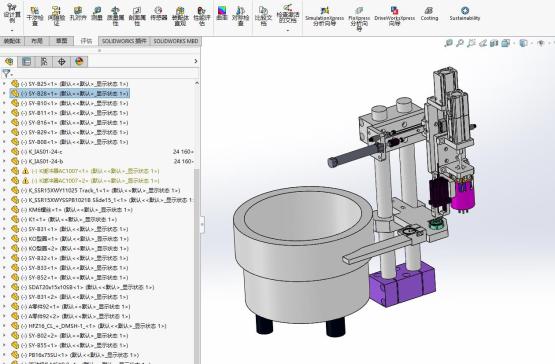Screen dimensions: 555x364
Task: Switch to ConfigurationManager panel tab
Action: pos(44,62)
